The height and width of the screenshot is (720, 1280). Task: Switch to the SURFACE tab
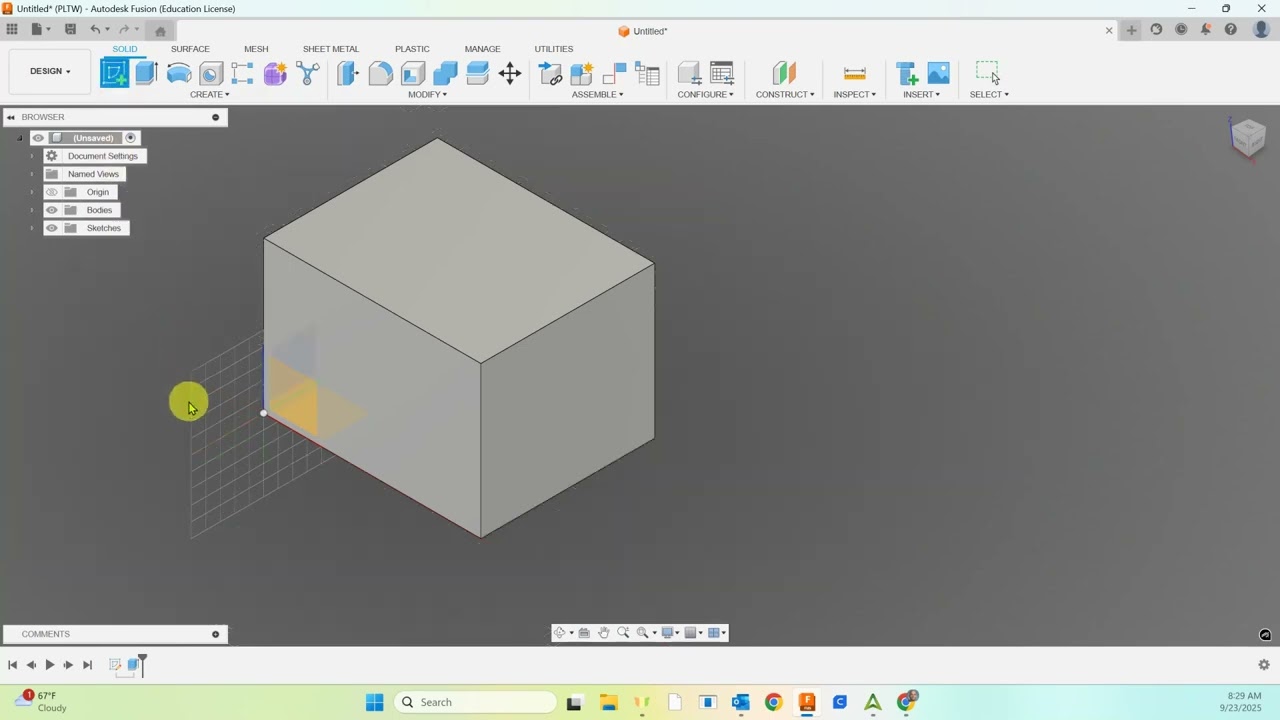190,49
